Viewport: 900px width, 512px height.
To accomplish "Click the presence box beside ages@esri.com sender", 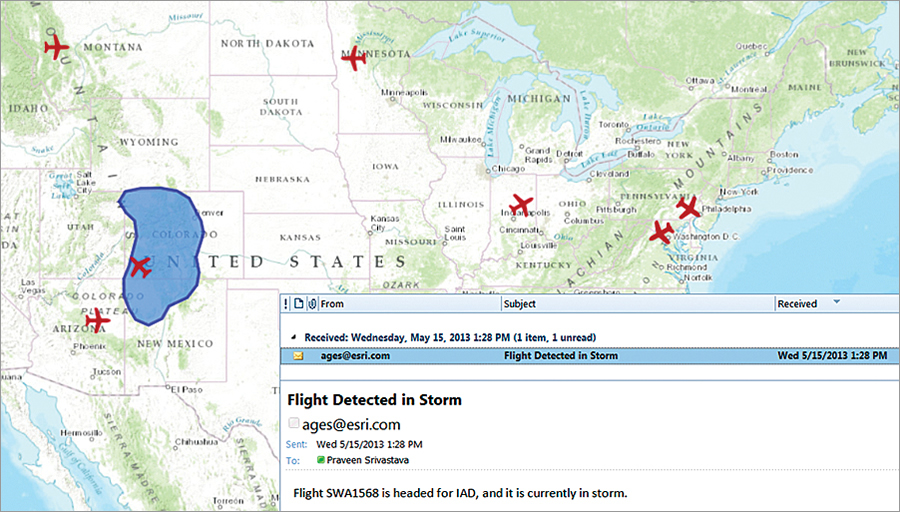I will click(x=294, y=424).
